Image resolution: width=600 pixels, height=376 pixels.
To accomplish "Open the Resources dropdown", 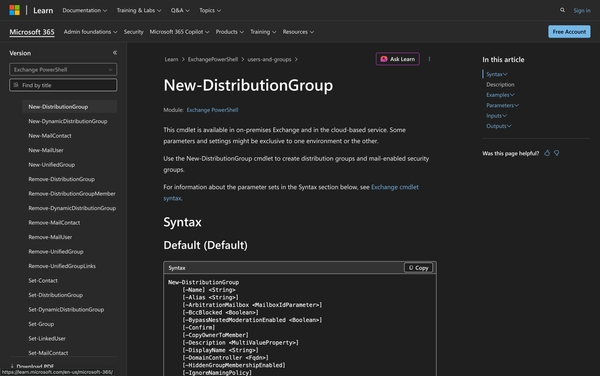I will [x=298, y=32].
